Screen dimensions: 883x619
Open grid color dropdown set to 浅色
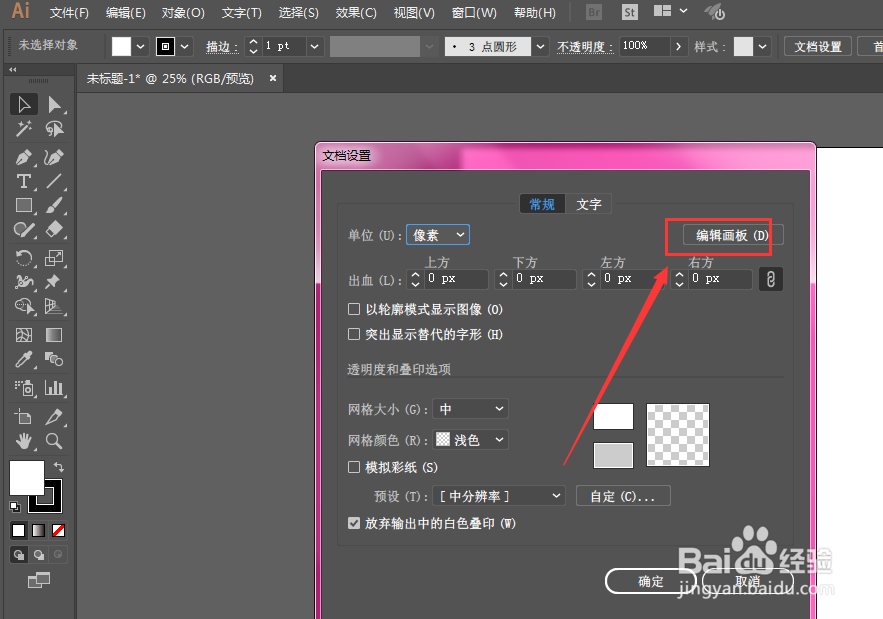pos(470,439)
